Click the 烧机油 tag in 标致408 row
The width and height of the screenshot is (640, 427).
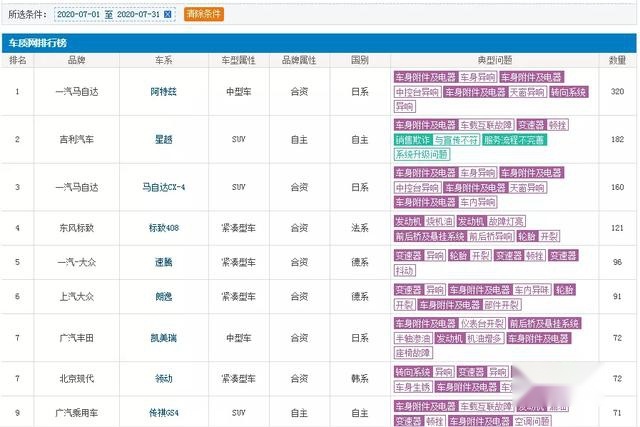[439, 222]
